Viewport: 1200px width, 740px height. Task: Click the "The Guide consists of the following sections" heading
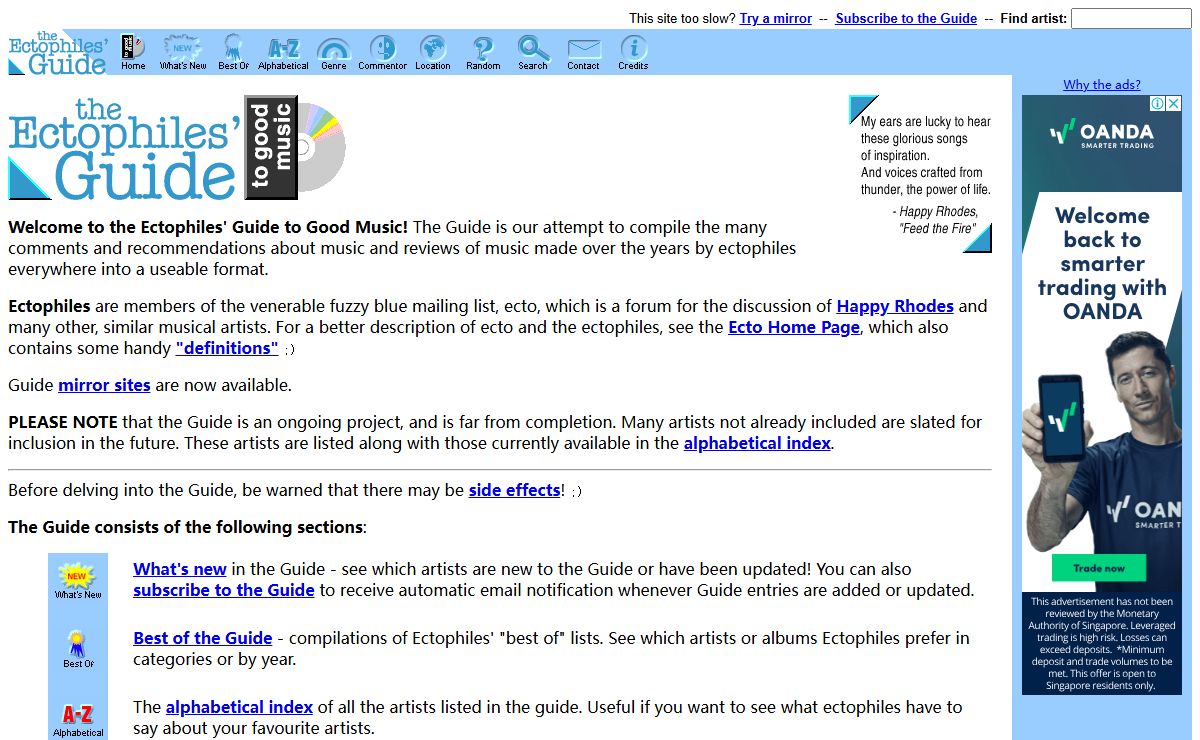(x=185, y=527)
